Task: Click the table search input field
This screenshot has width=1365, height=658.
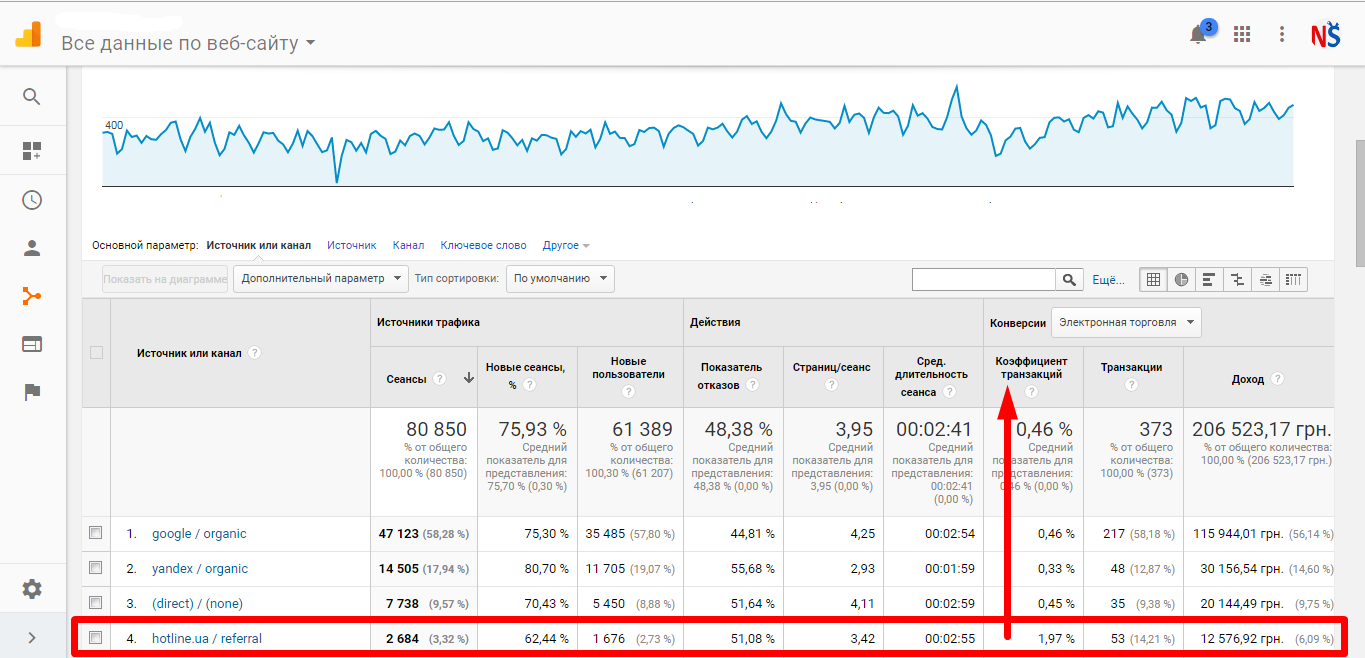Action: click(x=984, y=280)
